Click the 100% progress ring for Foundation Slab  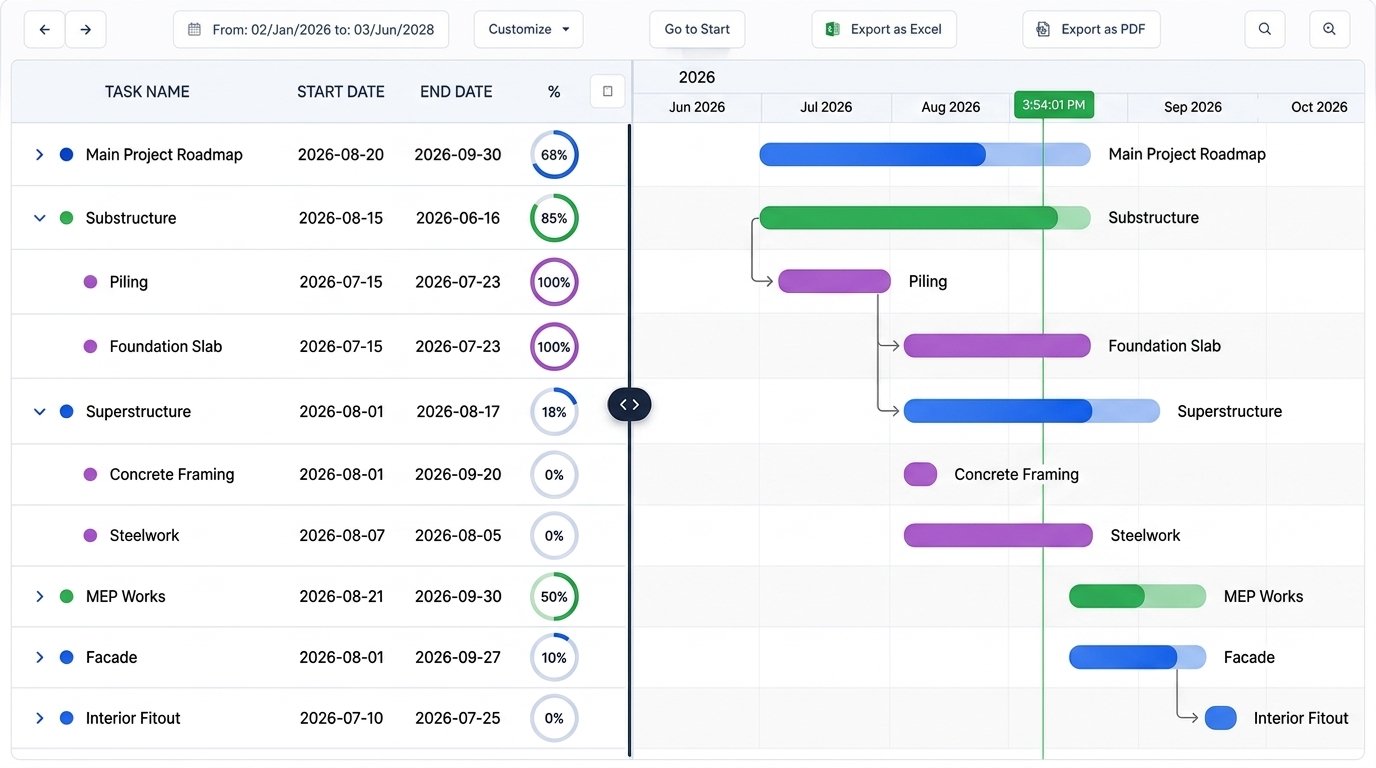pyautogui.click(x=554, y=347)
